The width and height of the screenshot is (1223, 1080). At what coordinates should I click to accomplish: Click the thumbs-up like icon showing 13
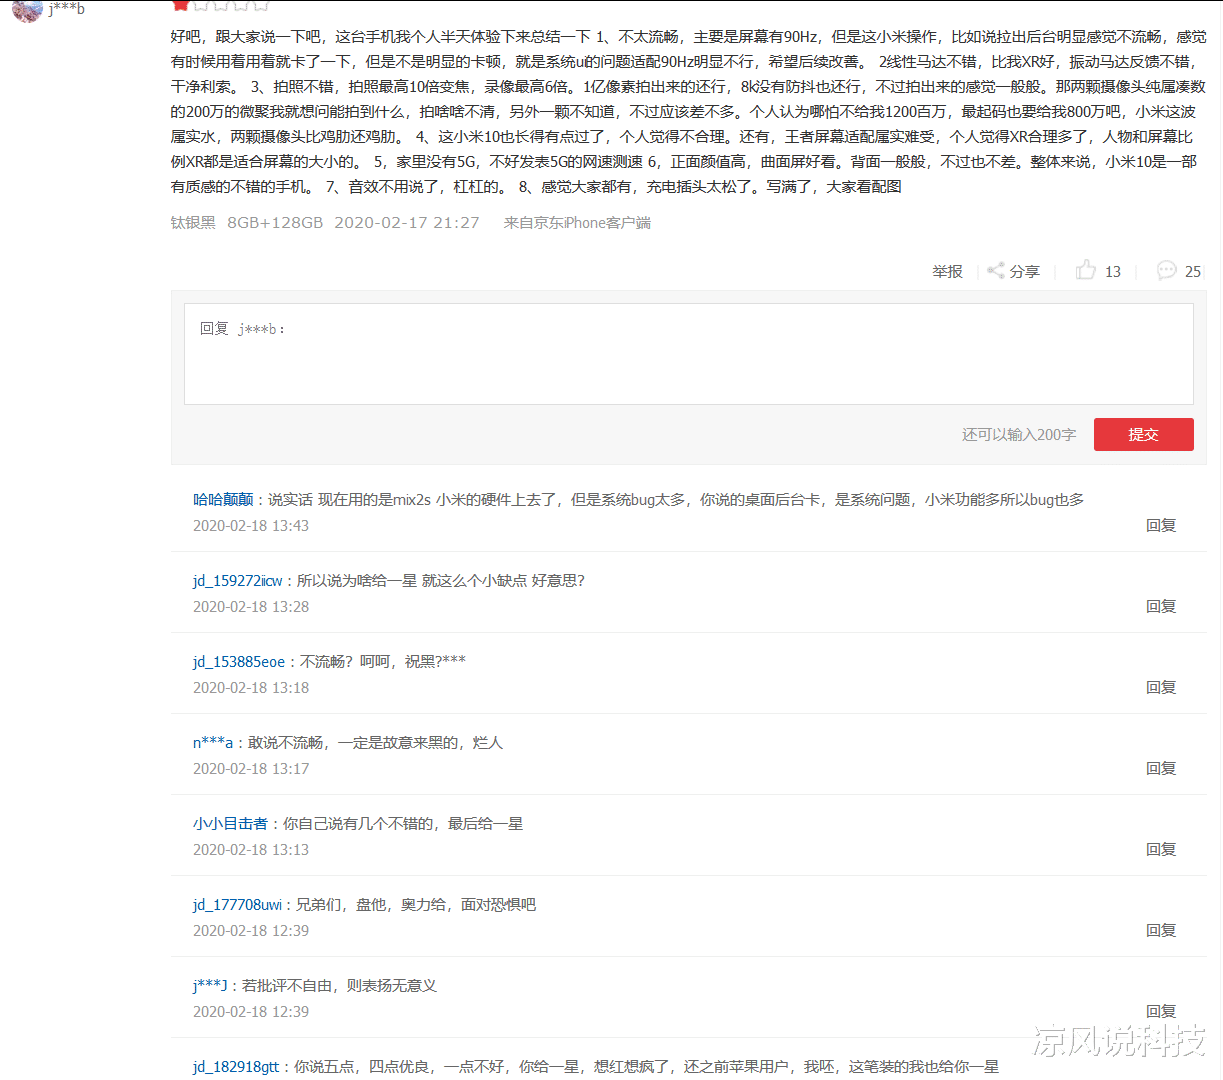[1086, 269]
